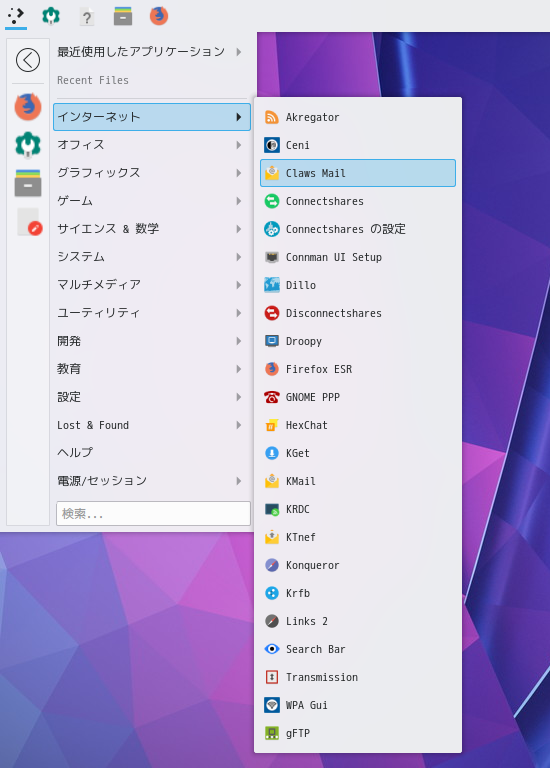Open Firefox ESR icon in submenu

coord(272,369)
